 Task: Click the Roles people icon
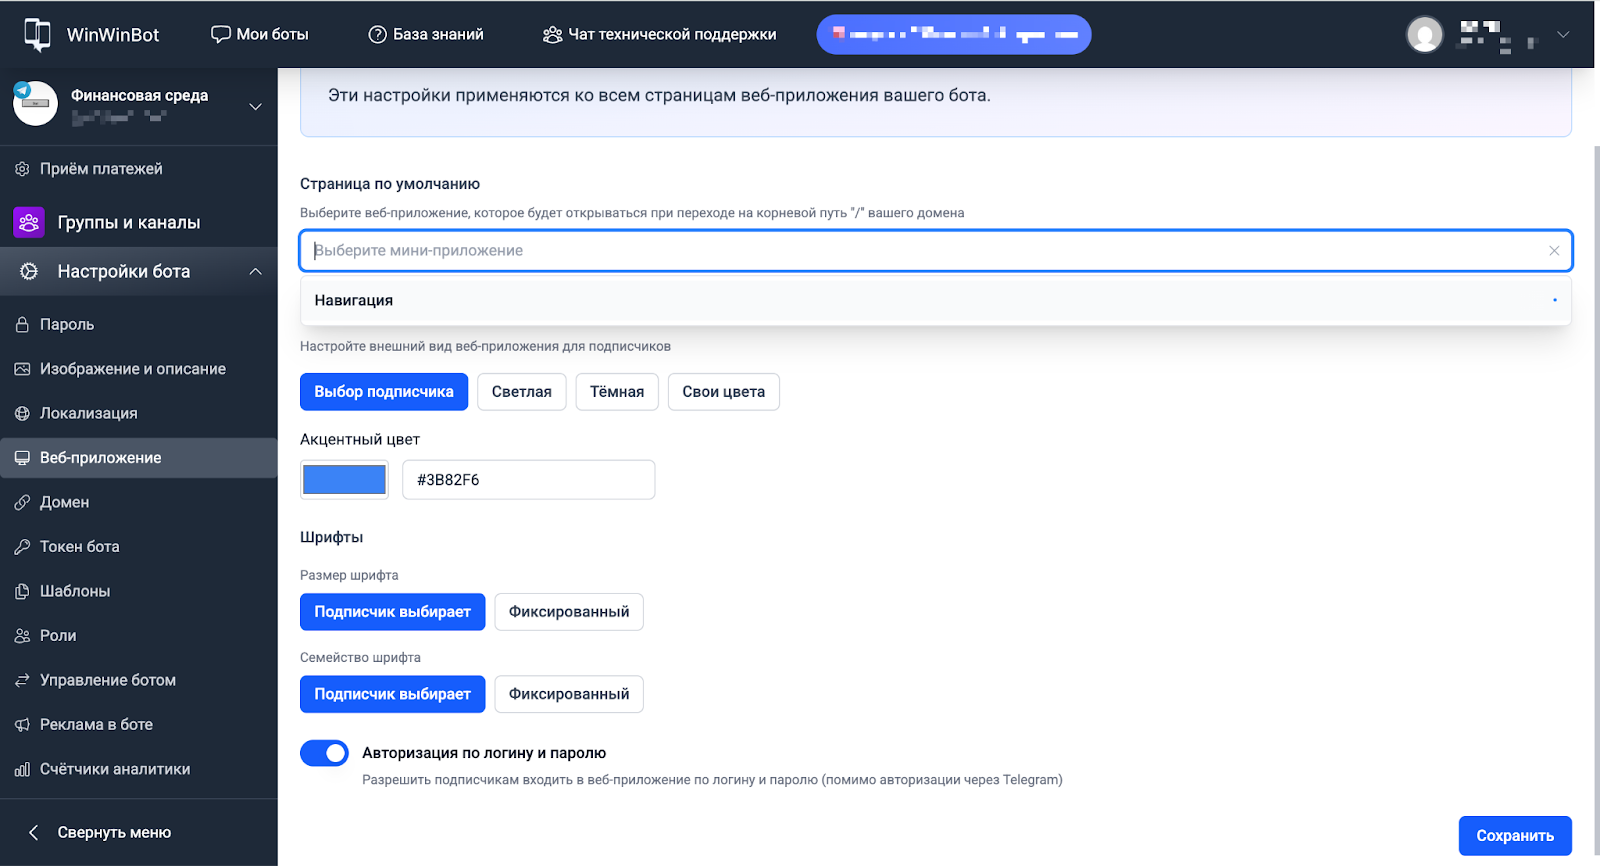22,636
